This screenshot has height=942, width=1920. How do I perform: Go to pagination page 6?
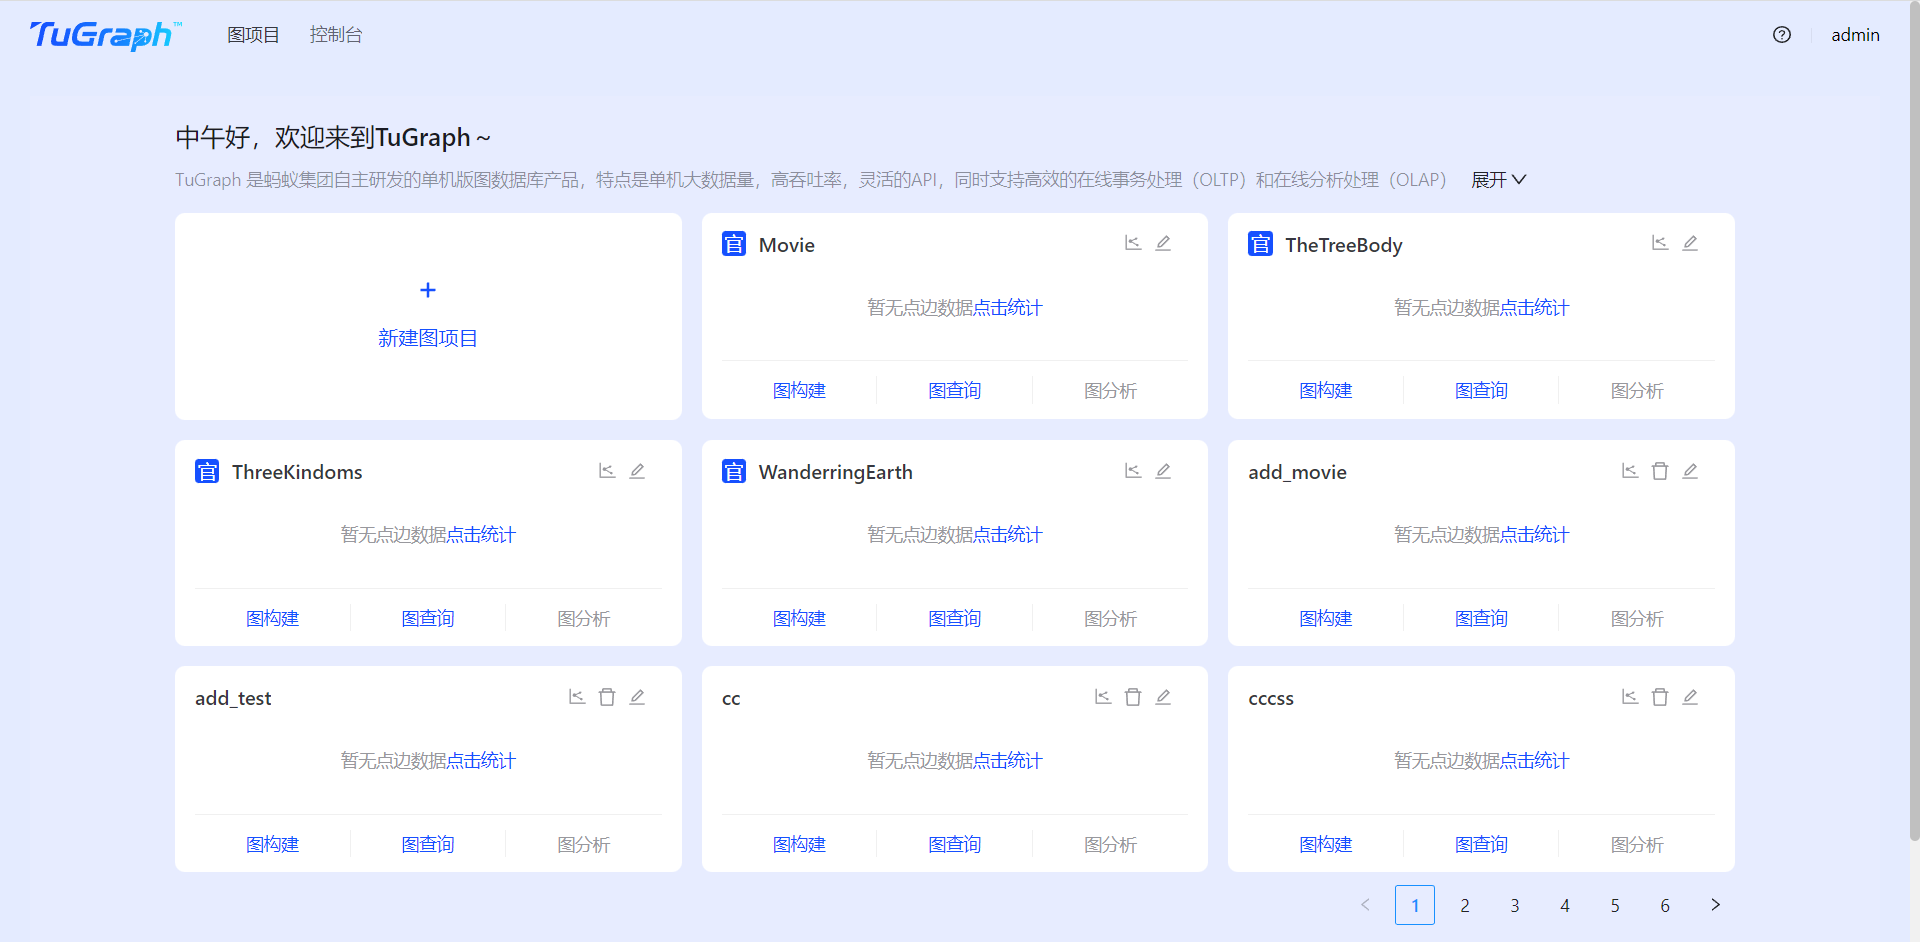point(1665,905)
